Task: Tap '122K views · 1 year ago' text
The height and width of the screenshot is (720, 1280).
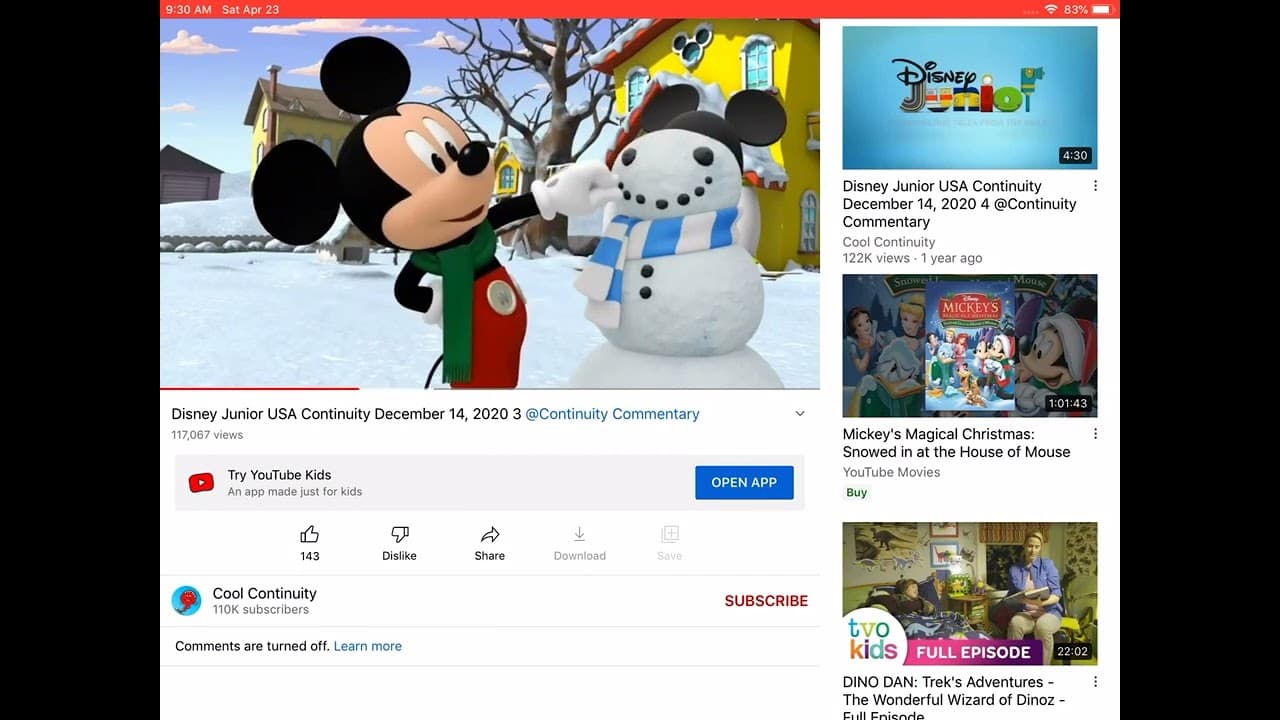Action: click(x=913, y=258)
